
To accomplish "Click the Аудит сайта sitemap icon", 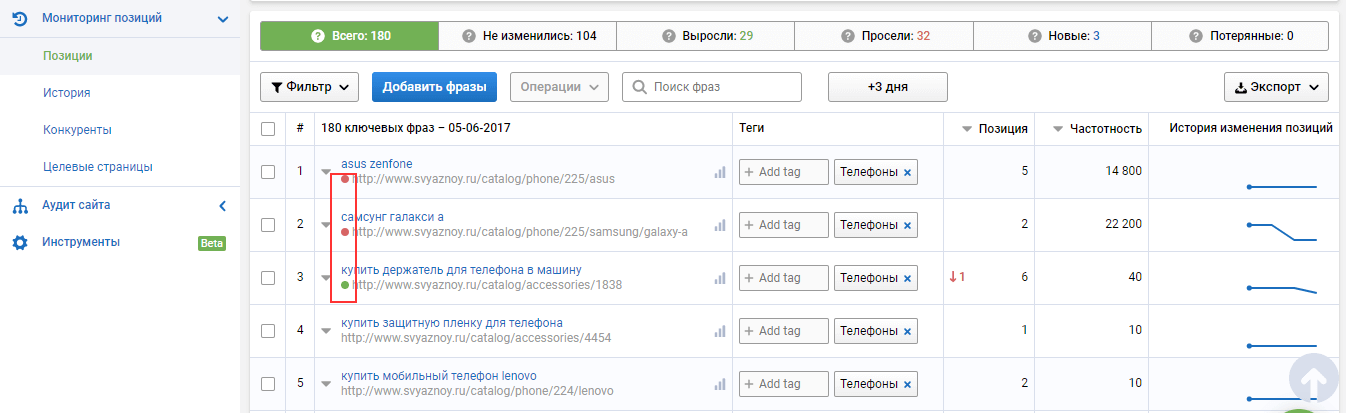I will (x=19, y=206).
